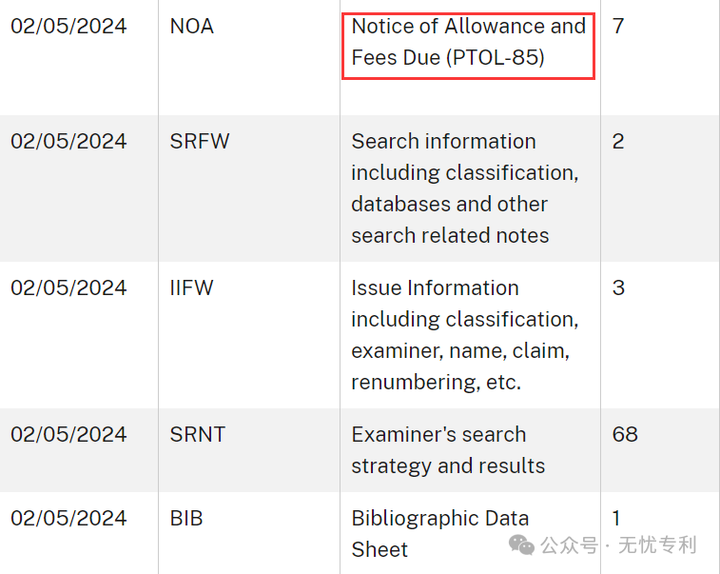Viewport: 720px width, 574px height.
Task: Click the date 02/05/2024 in the BIB row
Action: 68,518
